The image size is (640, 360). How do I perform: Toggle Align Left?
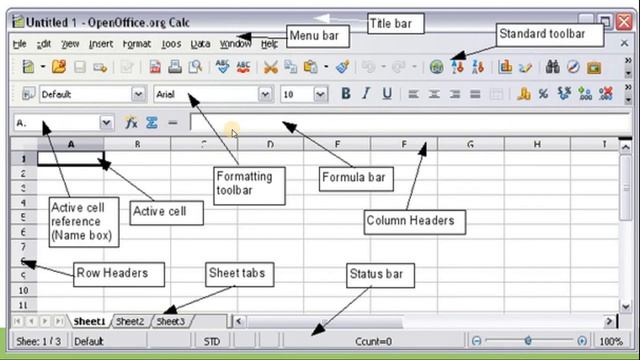(413, 94)
